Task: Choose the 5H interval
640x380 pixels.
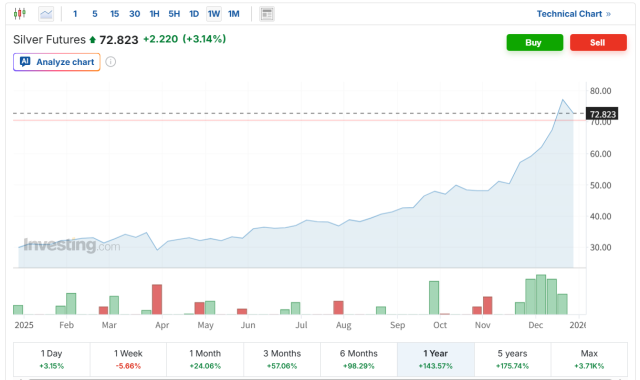Action: (174, 14)
